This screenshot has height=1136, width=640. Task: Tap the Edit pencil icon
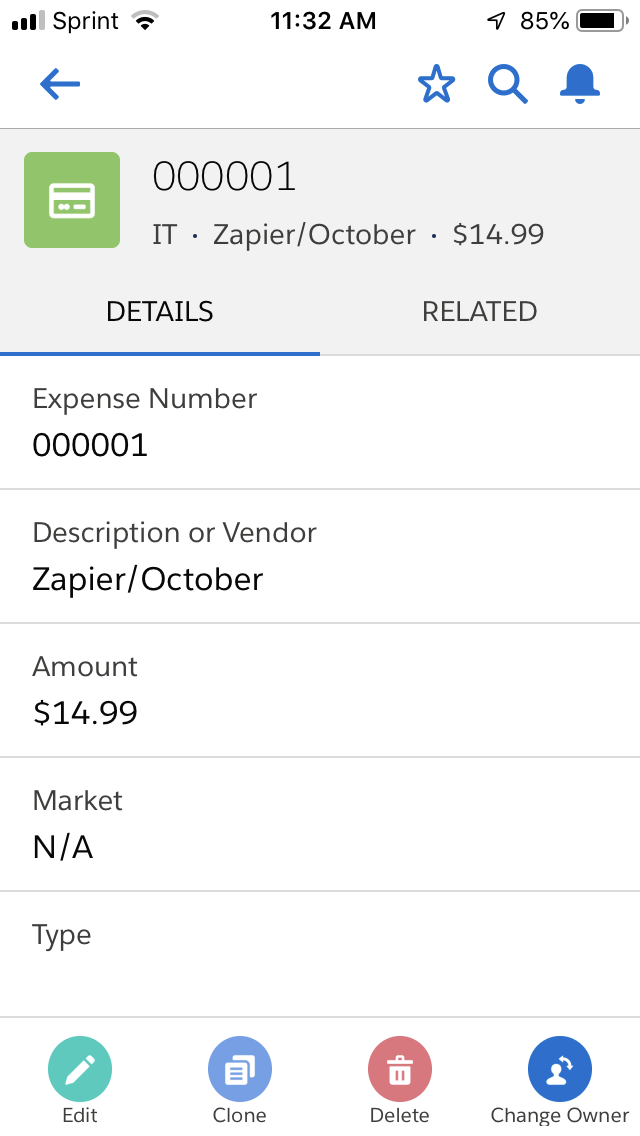click(80, 1069)
